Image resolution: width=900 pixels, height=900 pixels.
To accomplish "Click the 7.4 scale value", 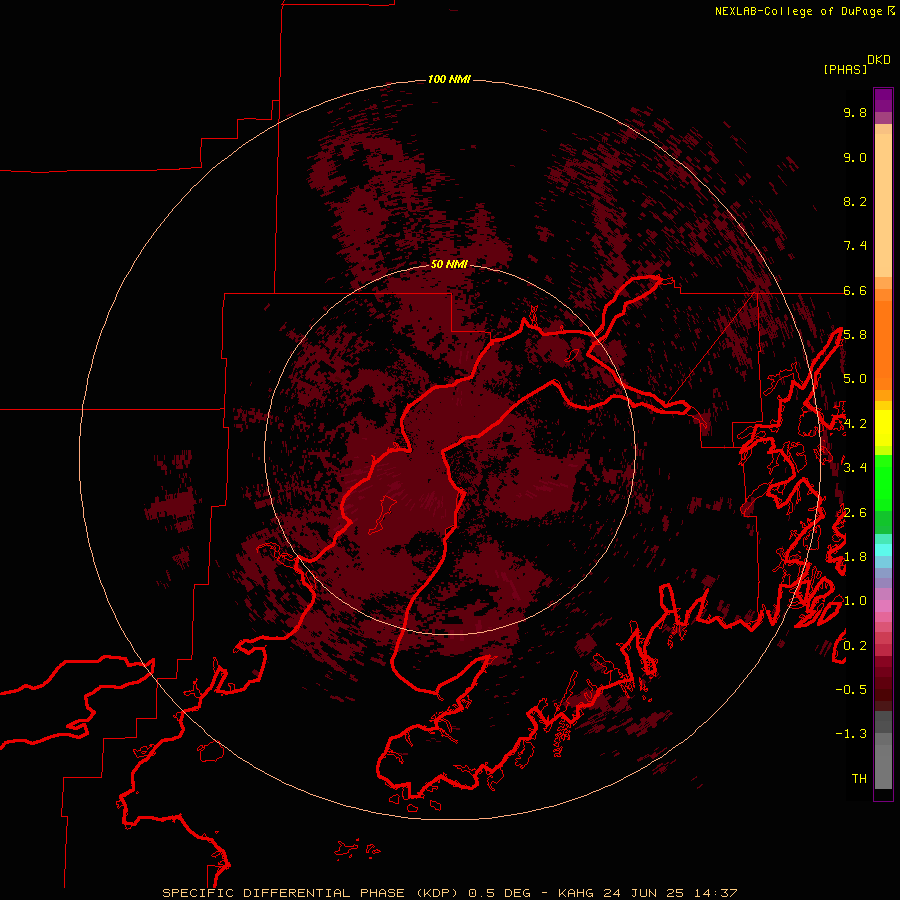I will (x=855, y=246).
